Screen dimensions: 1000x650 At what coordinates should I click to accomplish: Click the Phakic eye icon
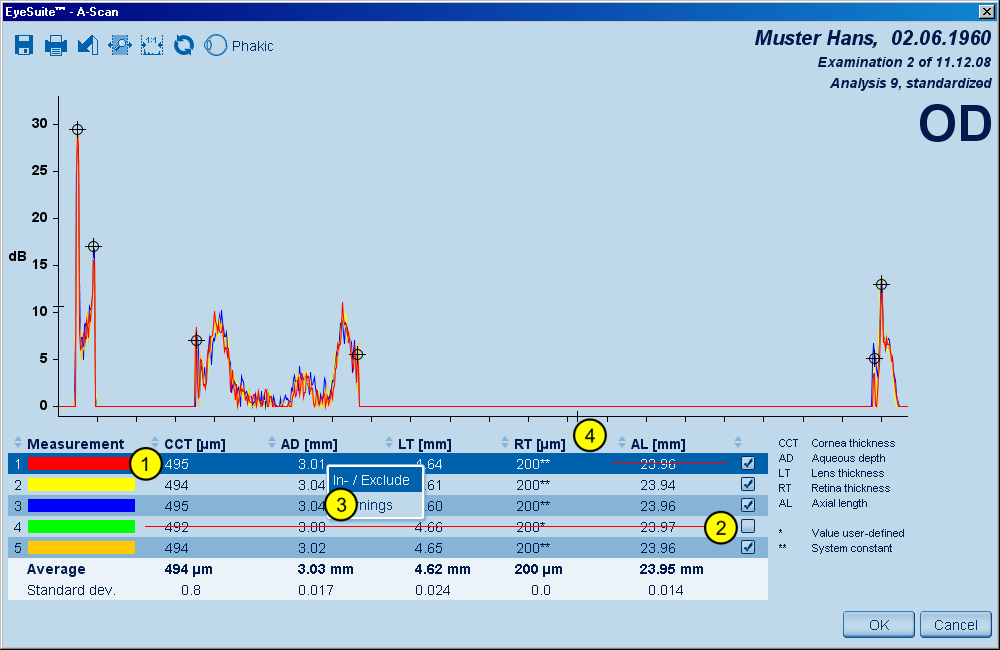[x=215, y=45]
